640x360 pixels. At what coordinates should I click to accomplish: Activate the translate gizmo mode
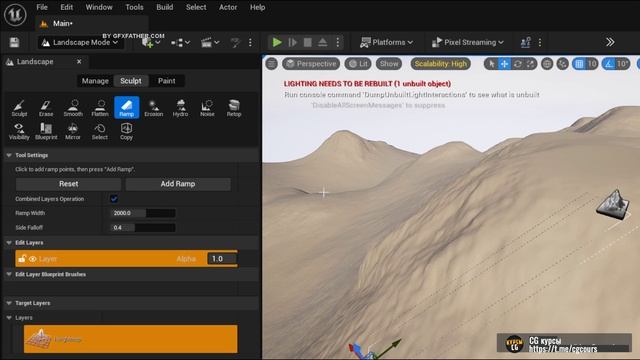pyautogui.click(x=504, y=64)
